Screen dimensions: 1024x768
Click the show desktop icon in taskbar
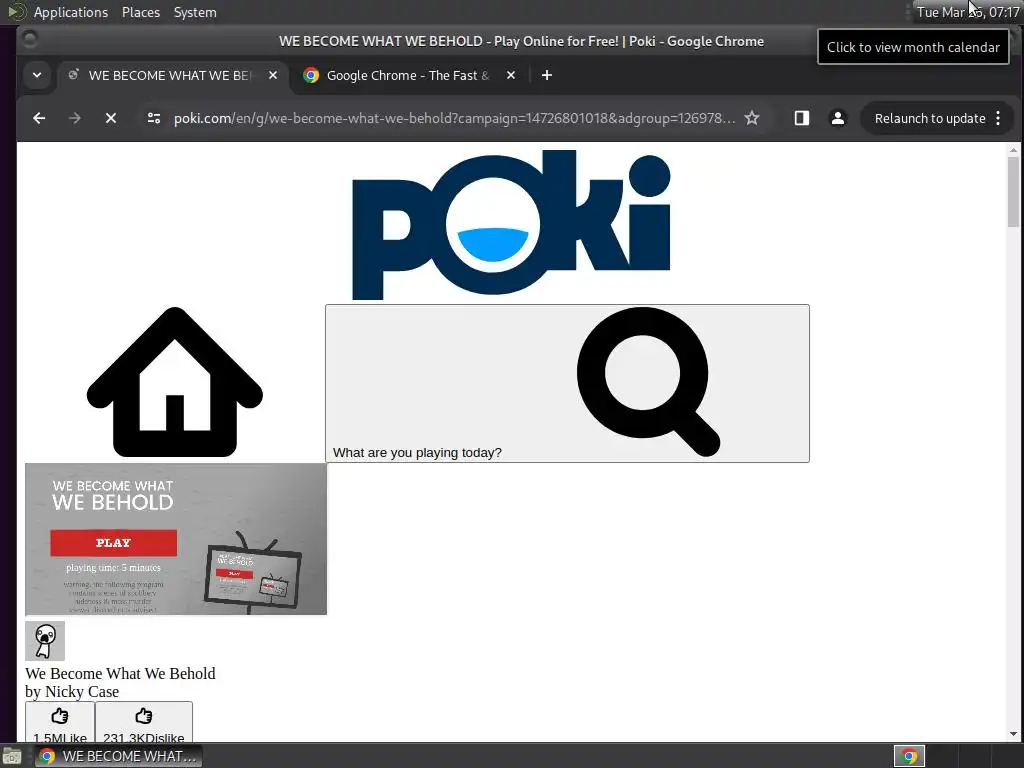click(x=12, y=756)
